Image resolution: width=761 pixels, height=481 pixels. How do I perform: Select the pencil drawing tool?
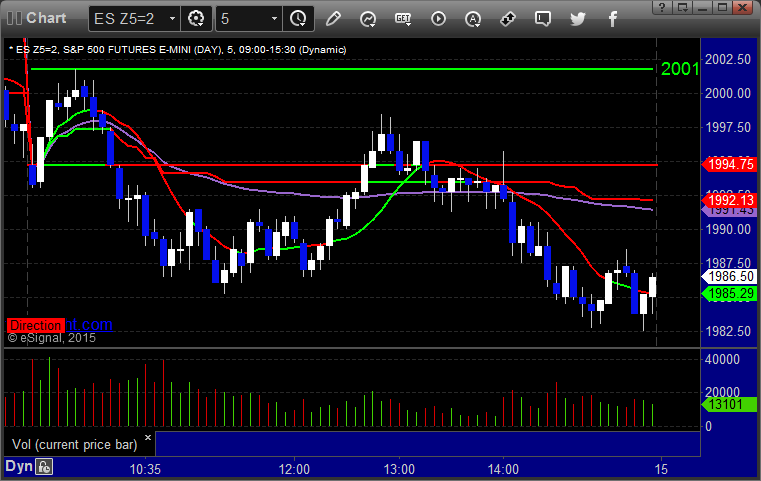coord(333,18)
